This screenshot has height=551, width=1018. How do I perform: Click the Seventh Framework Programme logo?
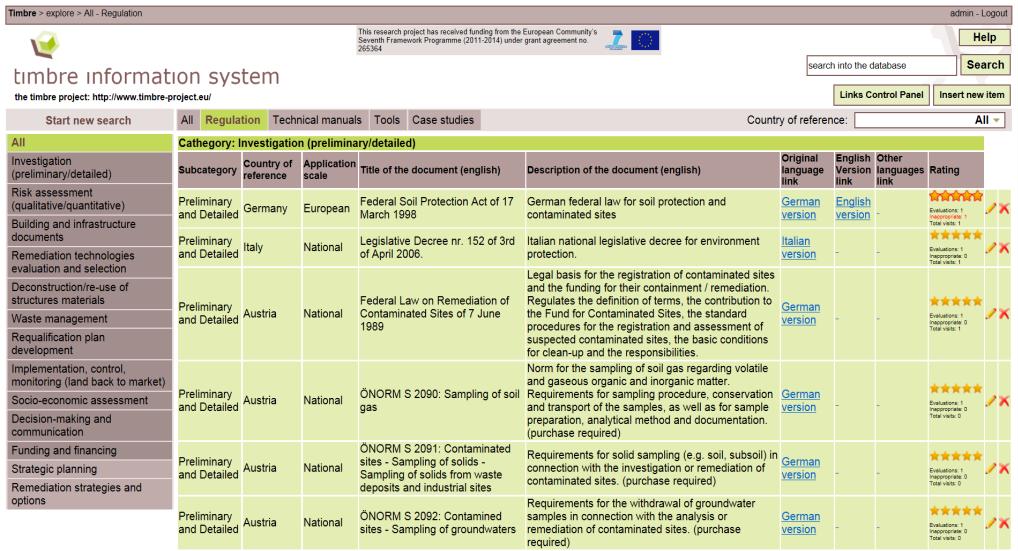tap(616, 40)
